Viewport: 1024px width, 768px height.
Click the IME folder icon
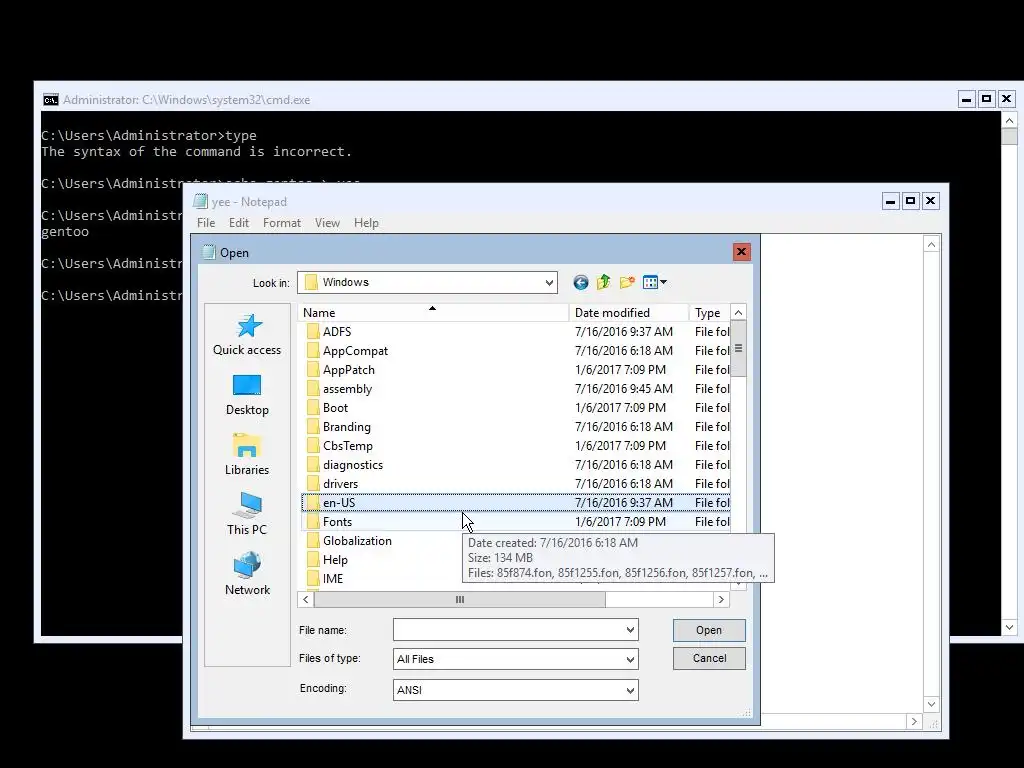[x=313, y=579]
